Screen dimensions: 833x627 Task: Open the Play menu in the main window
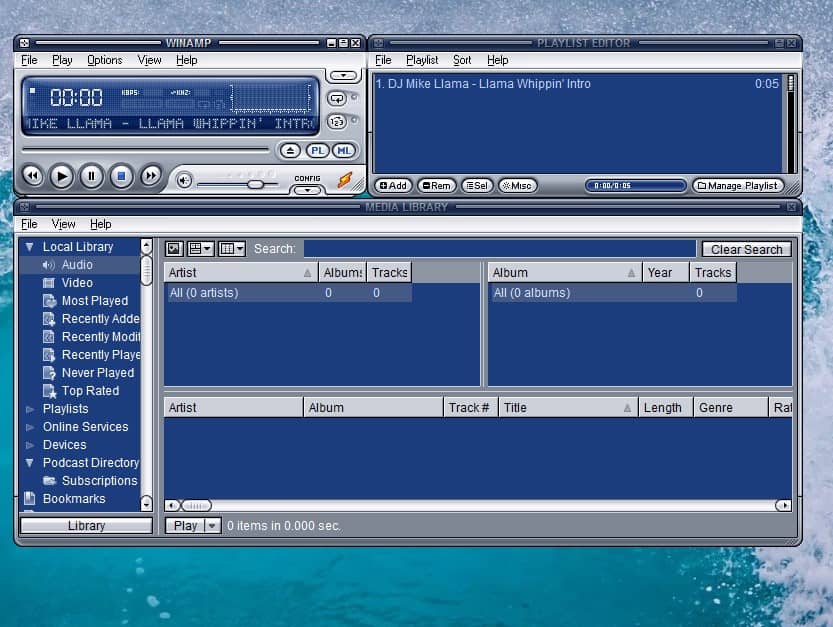[61, 60]
